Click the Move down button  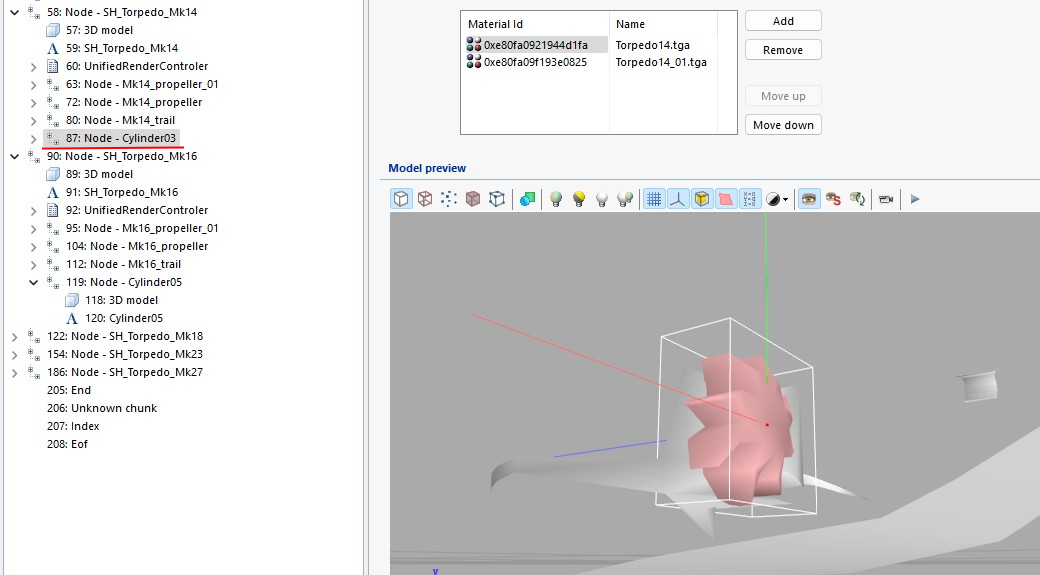[x=783, y=125]
